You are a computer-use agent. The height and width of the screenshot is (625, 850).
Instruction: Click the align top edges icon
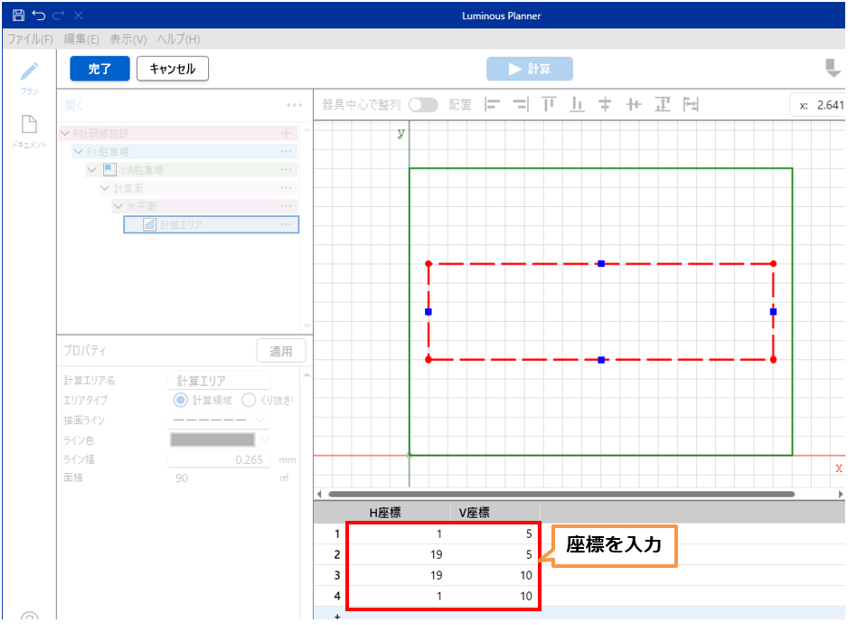(548, 104)
